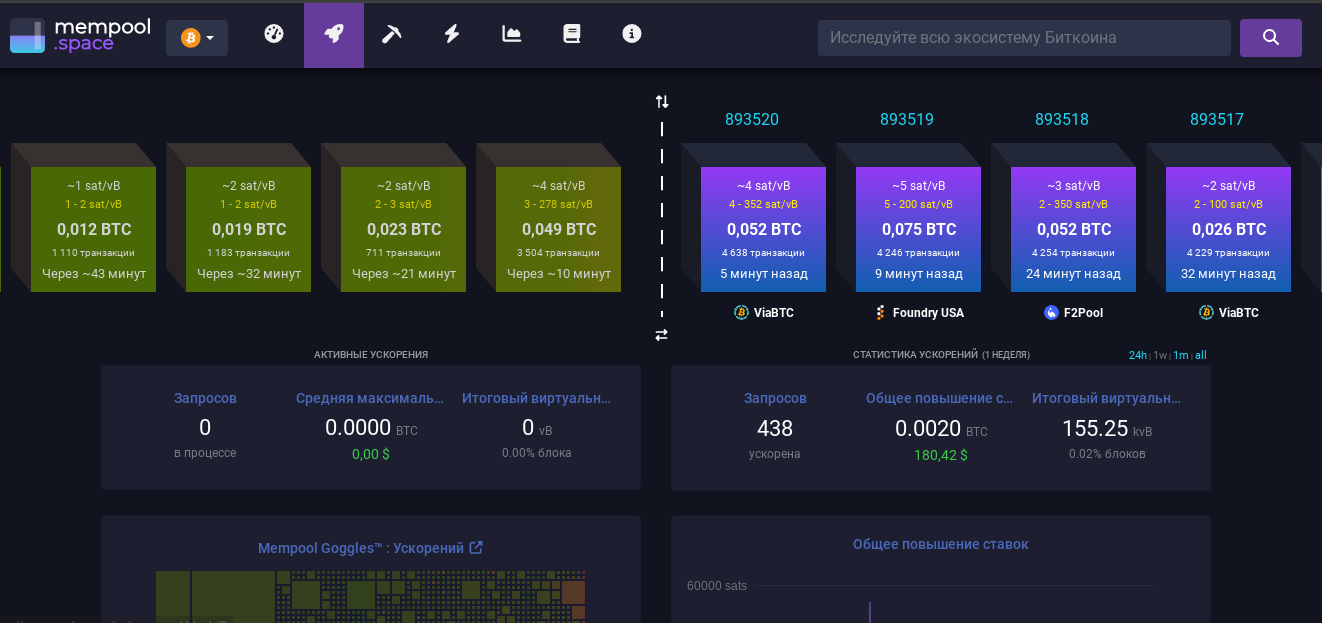
Task: Switch statistics range to 1m
Action: (x=1181, y=355)
